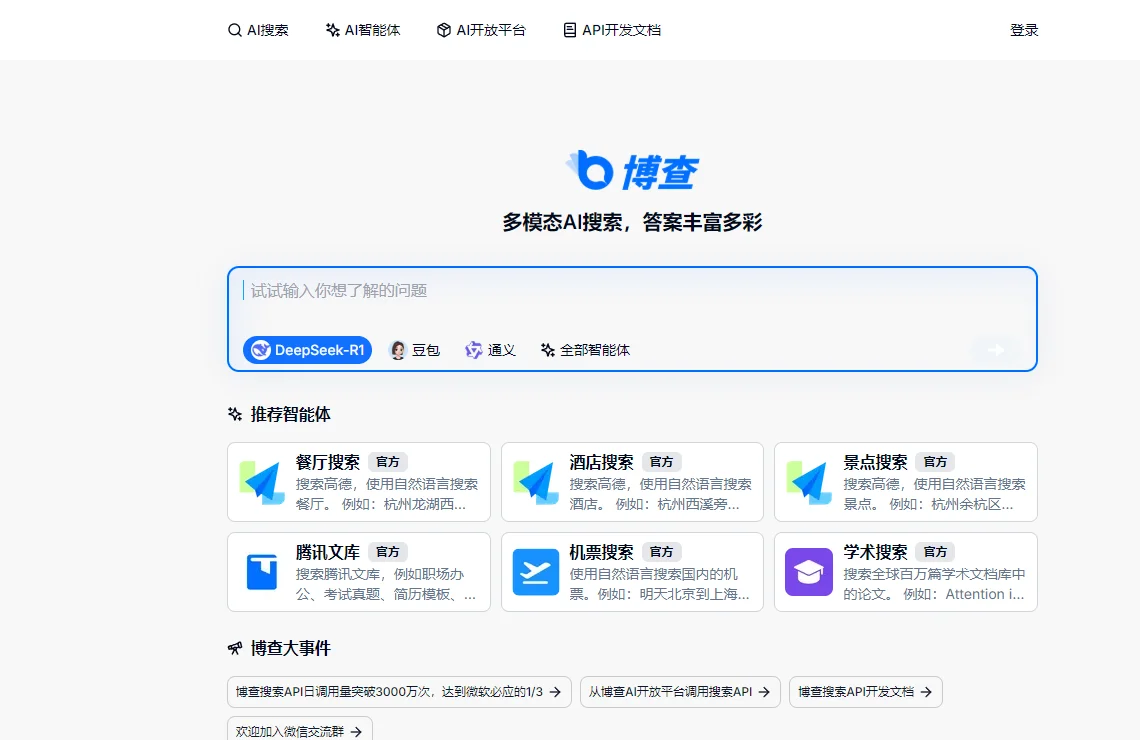Click the arrow on 欢迎加入微信交流群 chip

point(356,731)
